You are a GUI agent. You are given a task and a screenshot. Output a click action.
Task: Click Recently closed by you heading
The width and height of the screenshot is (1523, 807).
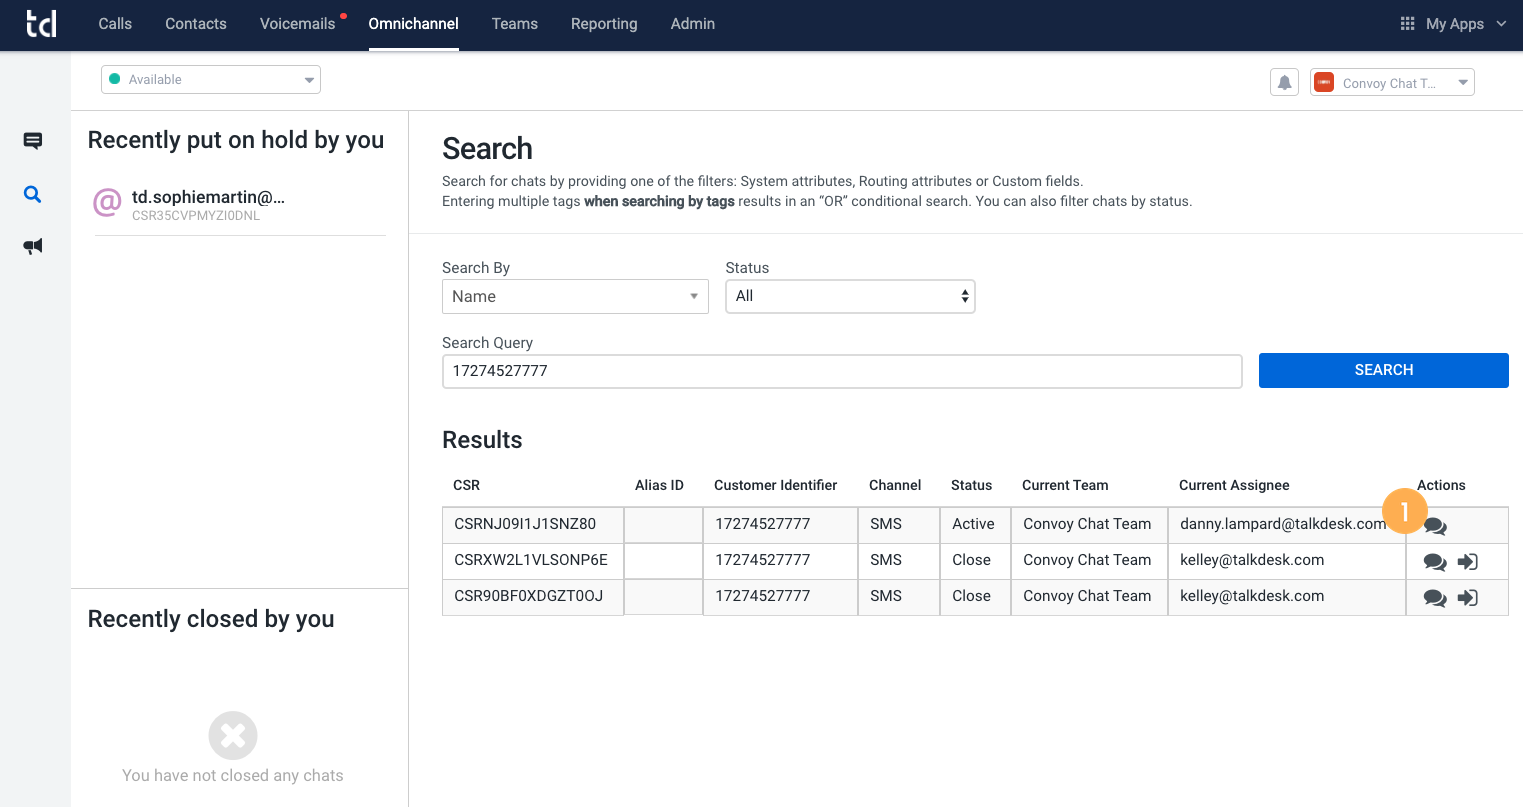[x=211, y=619]
